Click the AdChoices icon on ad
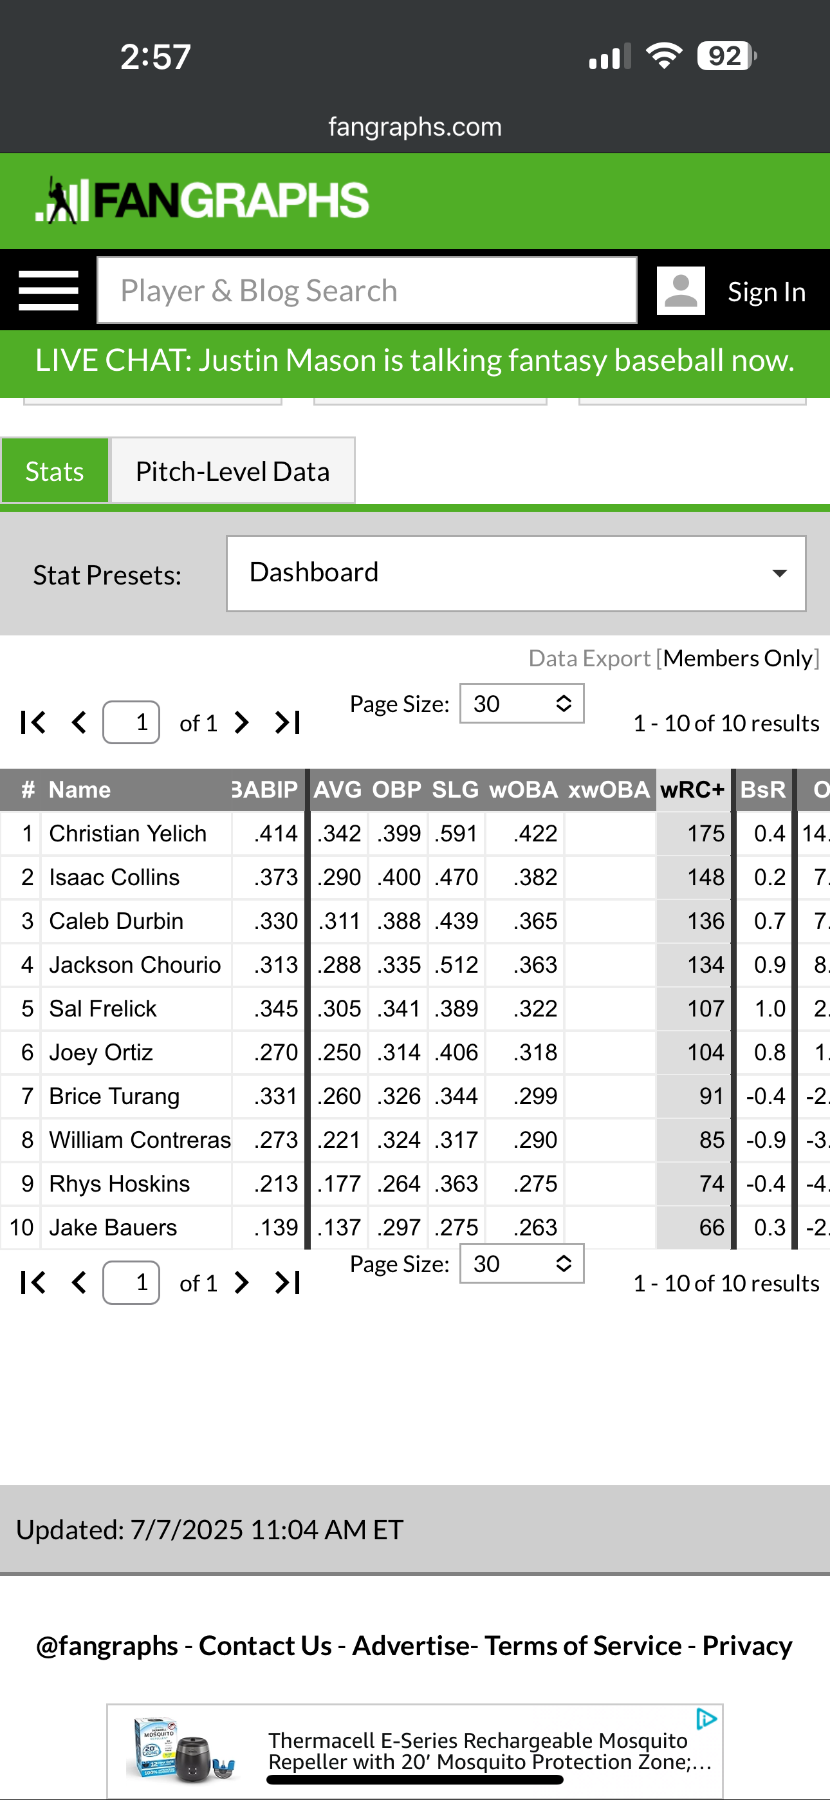Viewport: 830px width, 1800px height. [707, 1719]
